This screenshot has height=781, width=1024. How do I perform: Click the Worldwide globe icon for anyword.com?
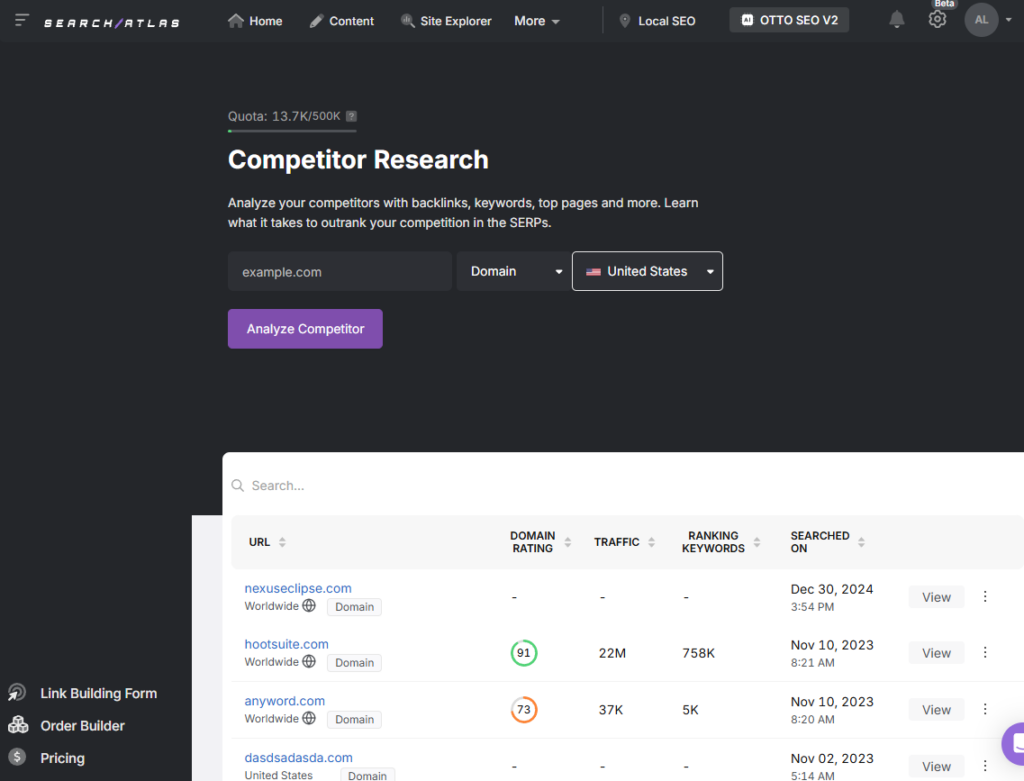pyautogui.click(x=309, y=718)
